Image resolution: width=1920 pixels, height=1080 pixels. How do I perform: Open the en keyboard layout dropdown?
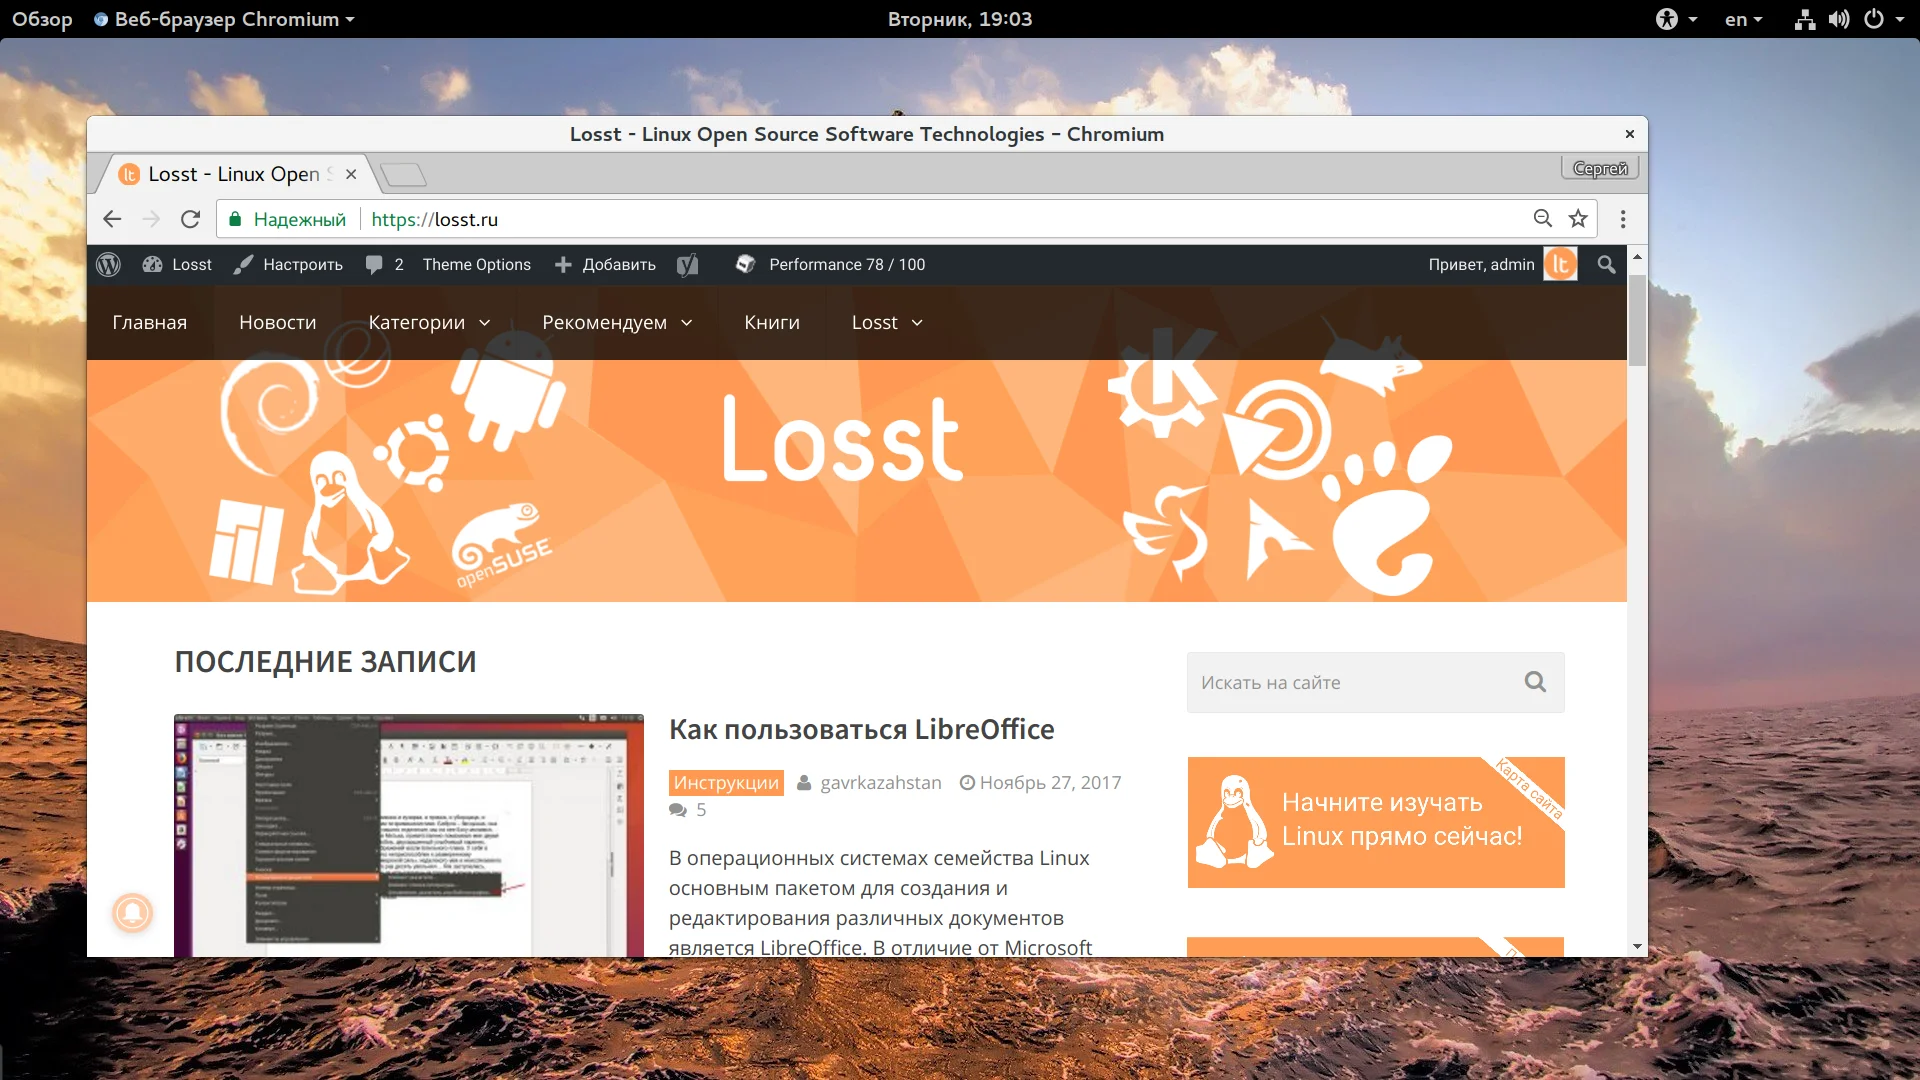(x=1743, y=19)
